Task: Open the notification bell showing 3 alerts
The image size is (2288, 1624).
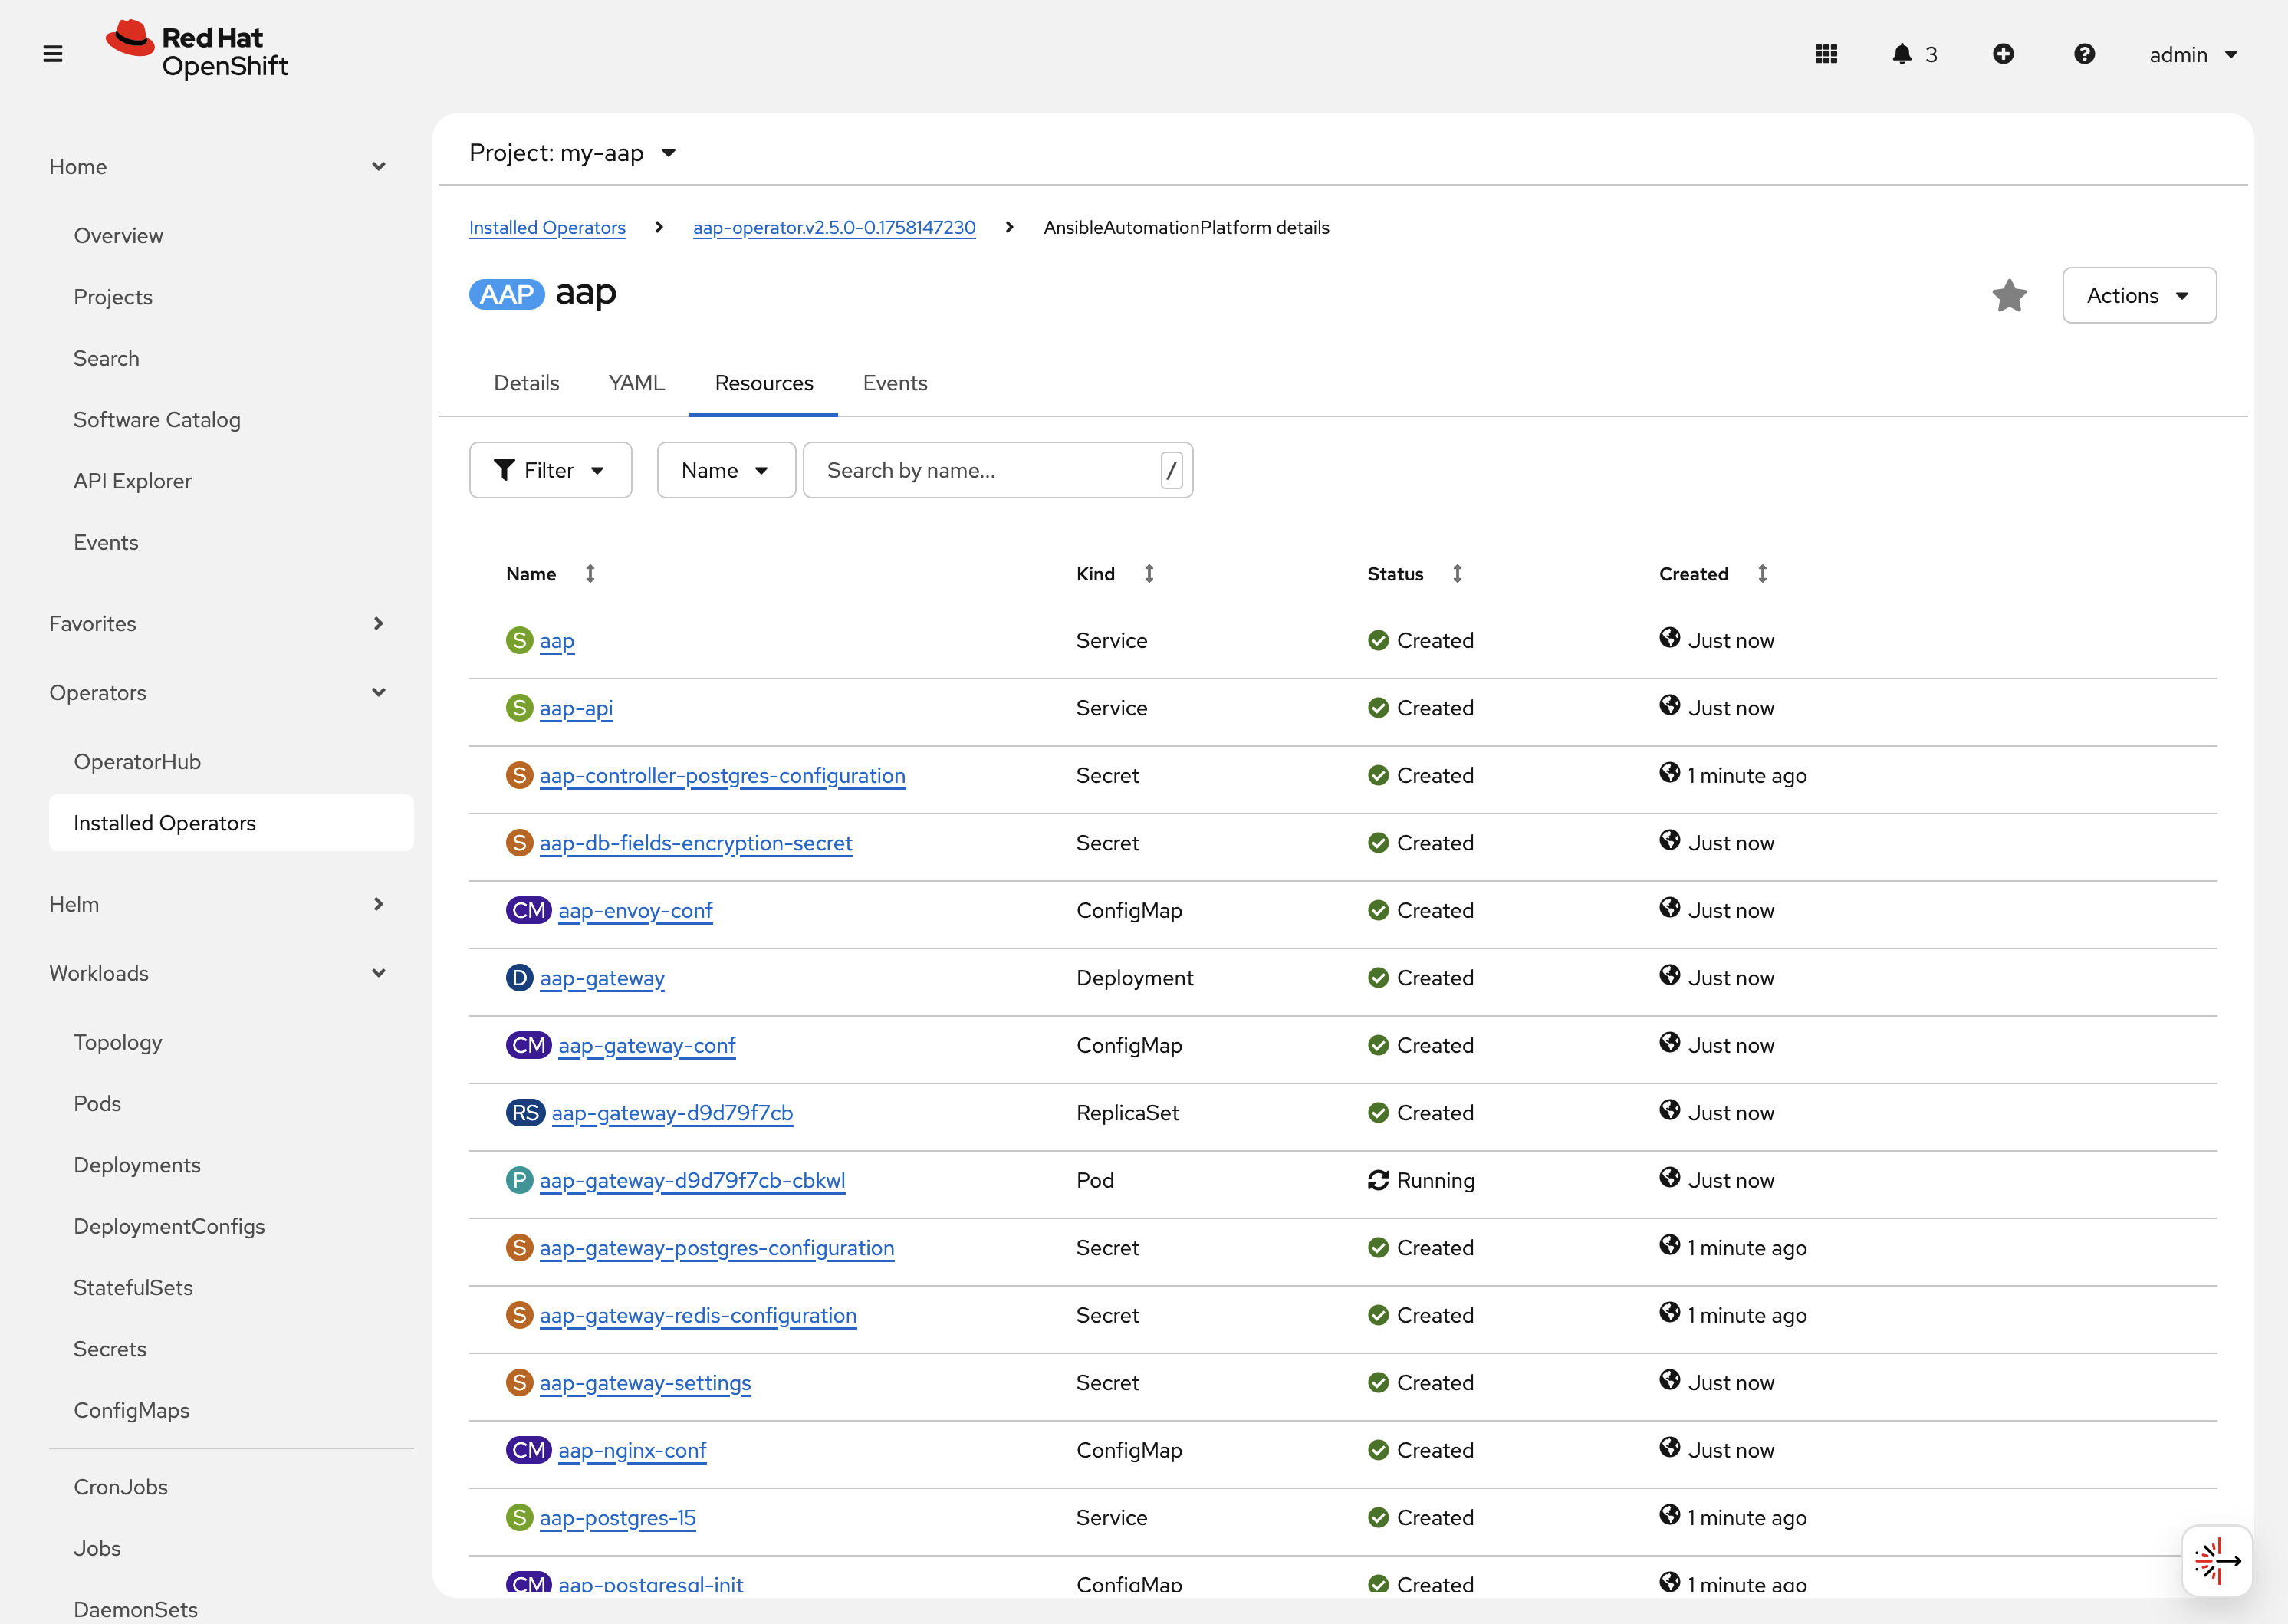Action: 1904,54
